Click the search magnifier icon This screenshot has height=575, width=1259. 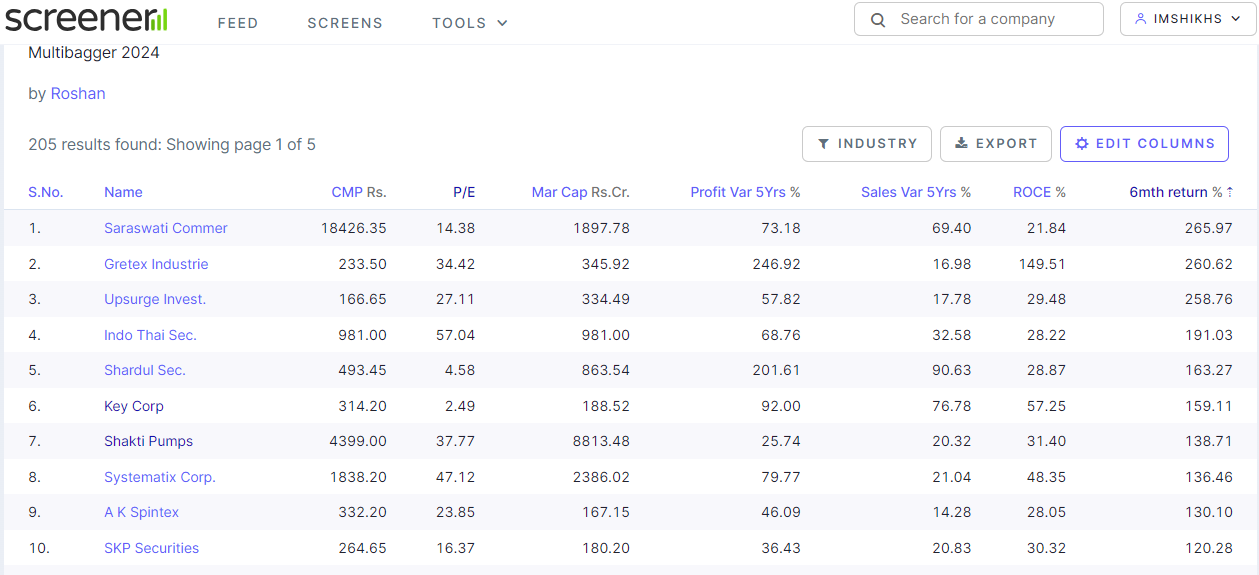(x=878, y=20)
